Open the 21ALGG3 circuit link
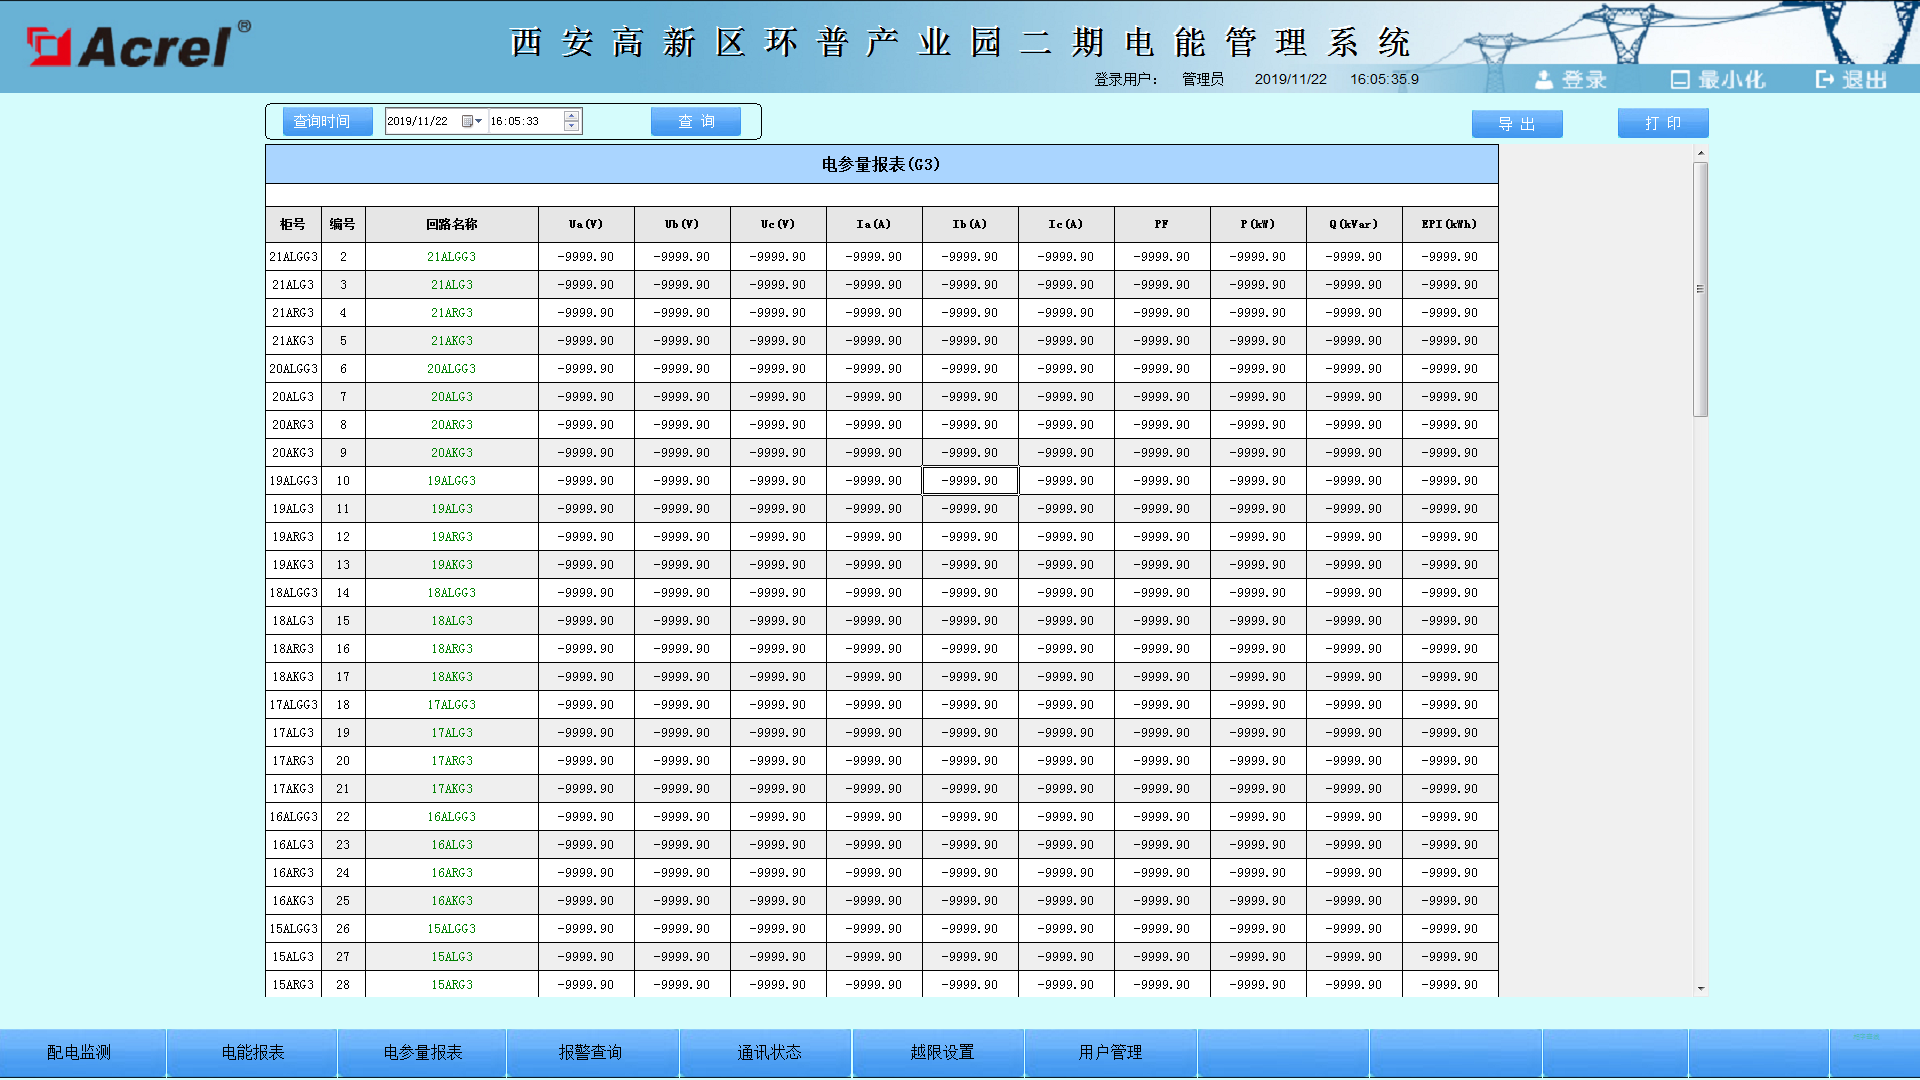Image resolution: width=1920 pixels, height=1080 pixels. point(450,256)
